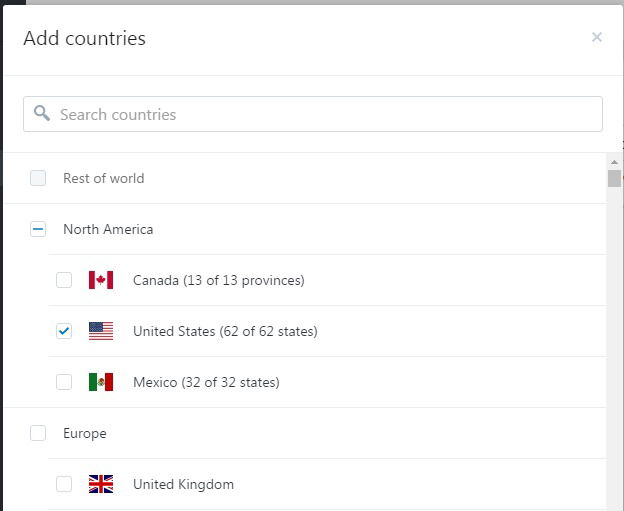Click the magnifying glass search icon
Image resolution: width=624 pixels, height=511 pixels.
[42, 113]
